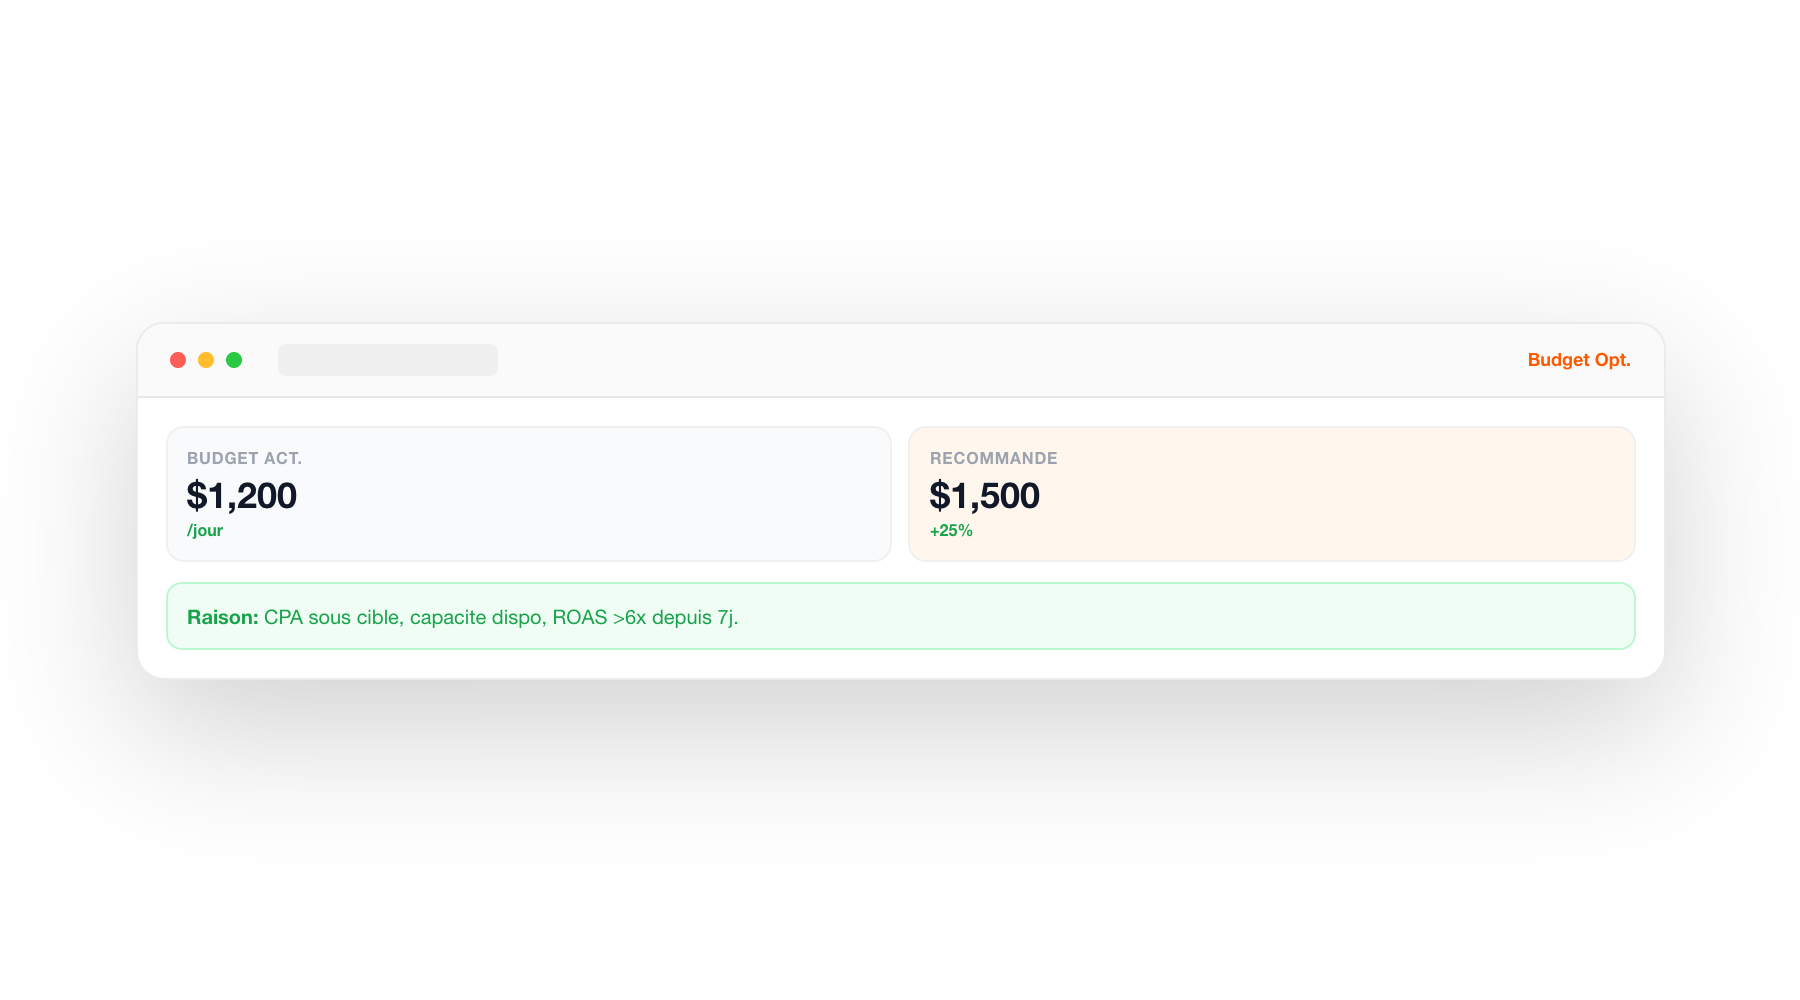Click the gray address bar placeholder

coord(388,360)
